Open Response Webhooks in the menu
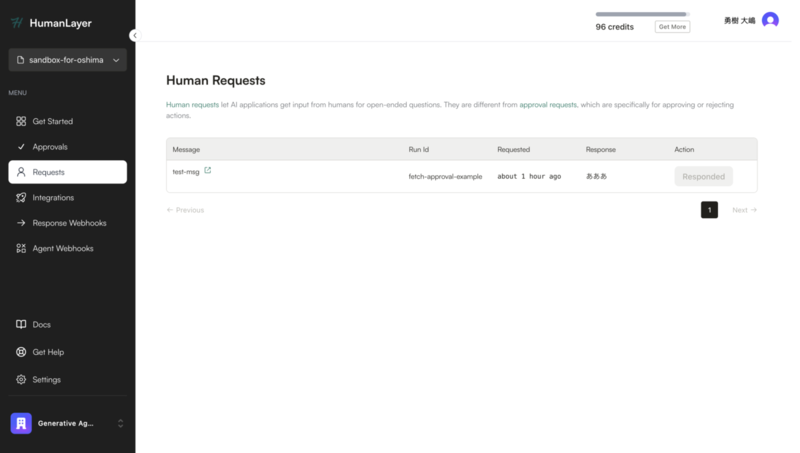 (67, 223)
